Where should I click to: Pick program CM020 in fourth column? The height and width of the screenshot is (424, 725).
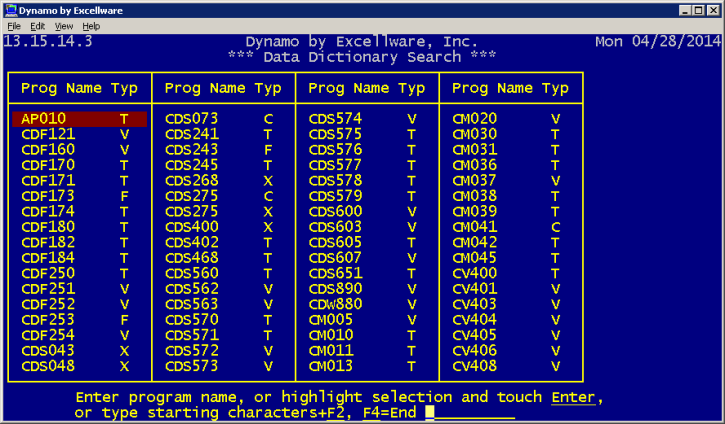(475, 119)
